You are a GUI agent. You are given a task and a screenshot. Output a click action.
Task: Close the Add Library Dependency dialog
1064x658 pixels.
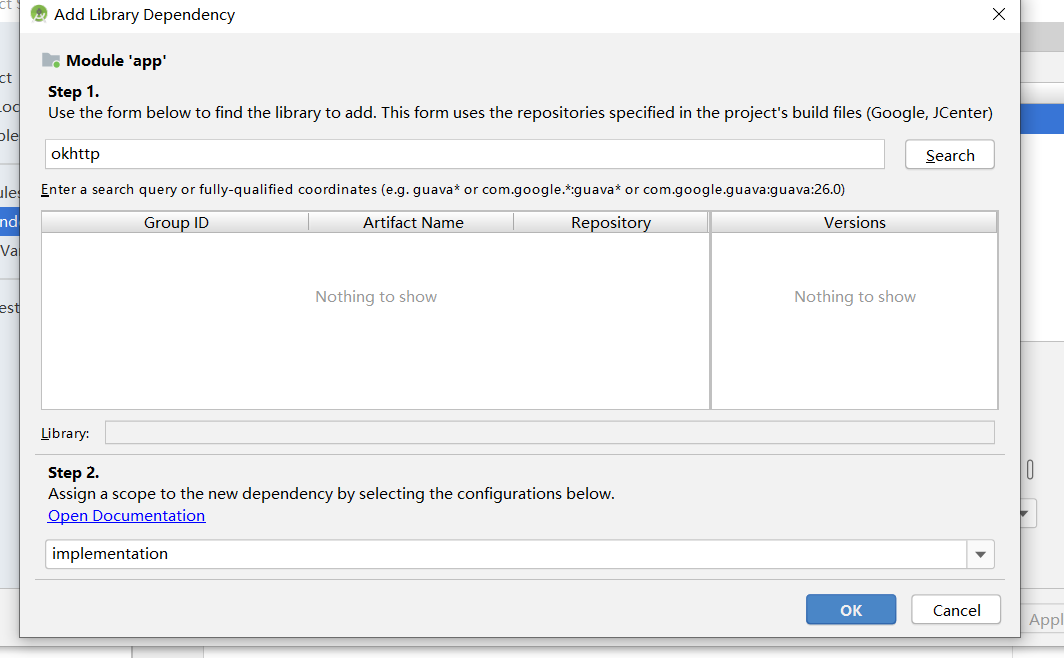[998, 15]
